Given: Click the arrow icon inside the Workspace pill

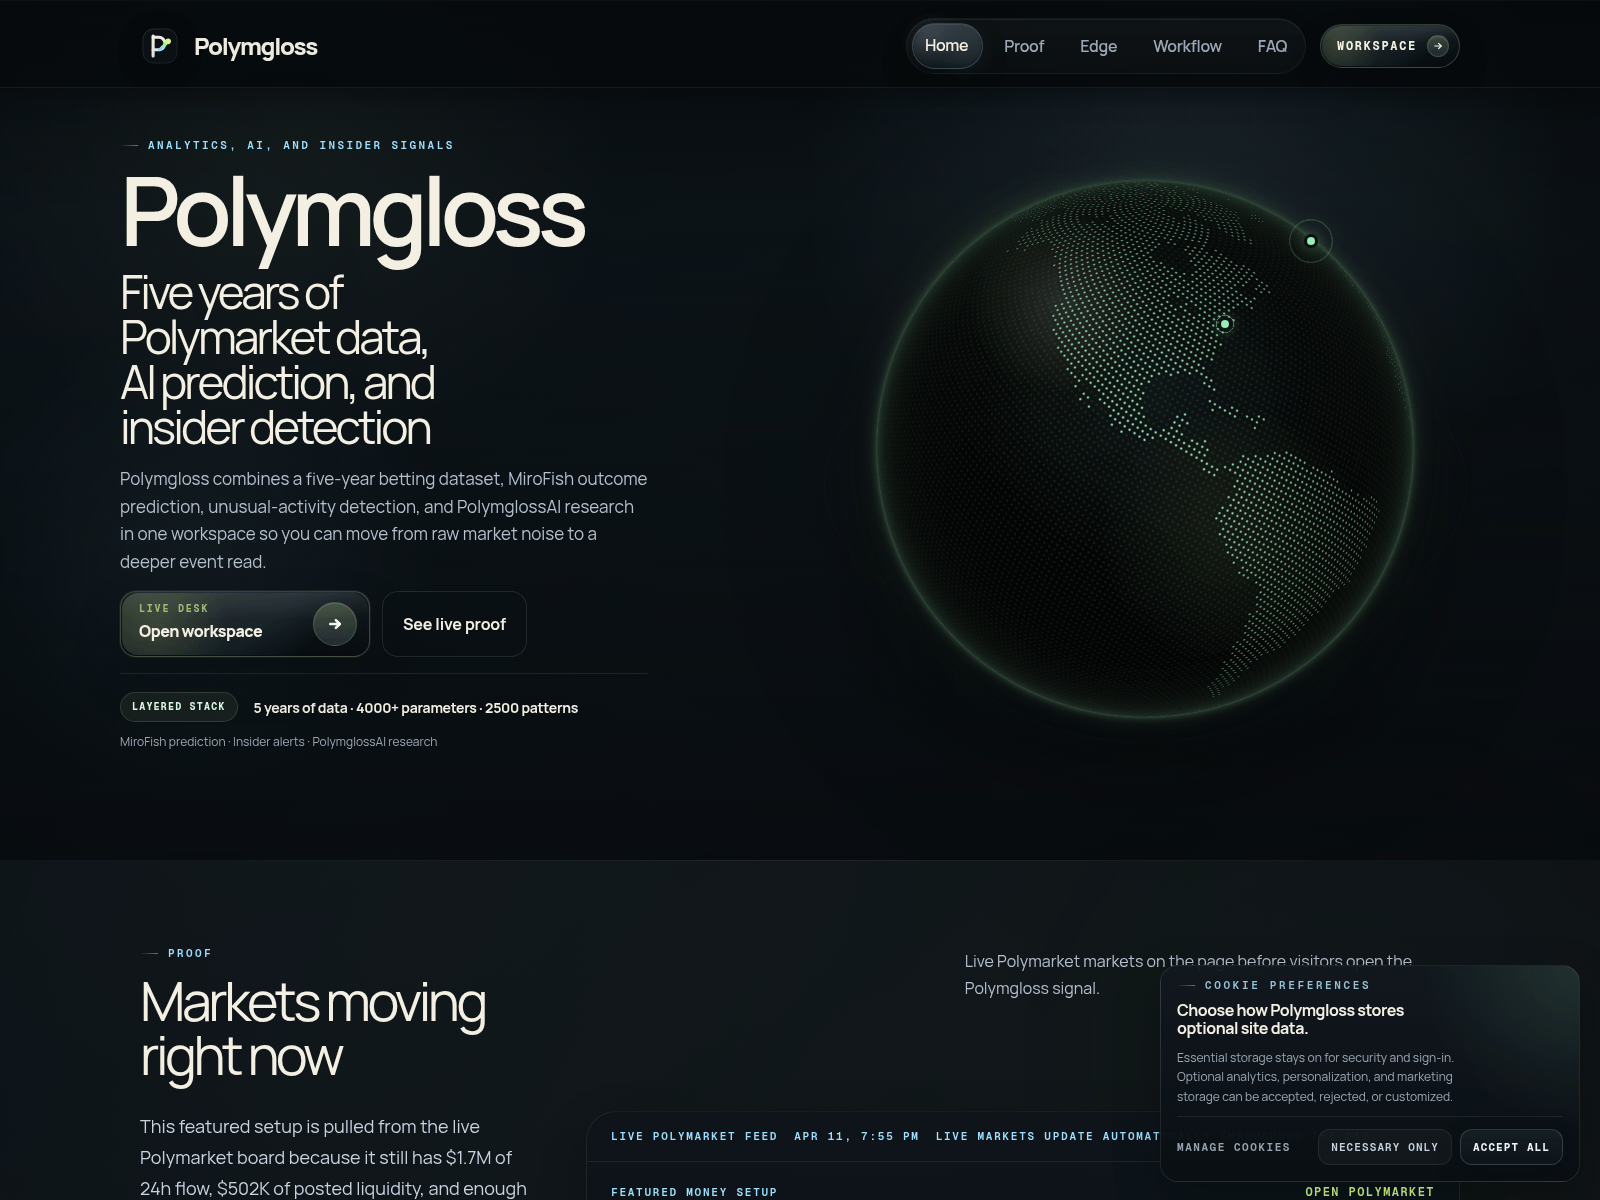Looking at the screenshot, I should pos(1438,45).
